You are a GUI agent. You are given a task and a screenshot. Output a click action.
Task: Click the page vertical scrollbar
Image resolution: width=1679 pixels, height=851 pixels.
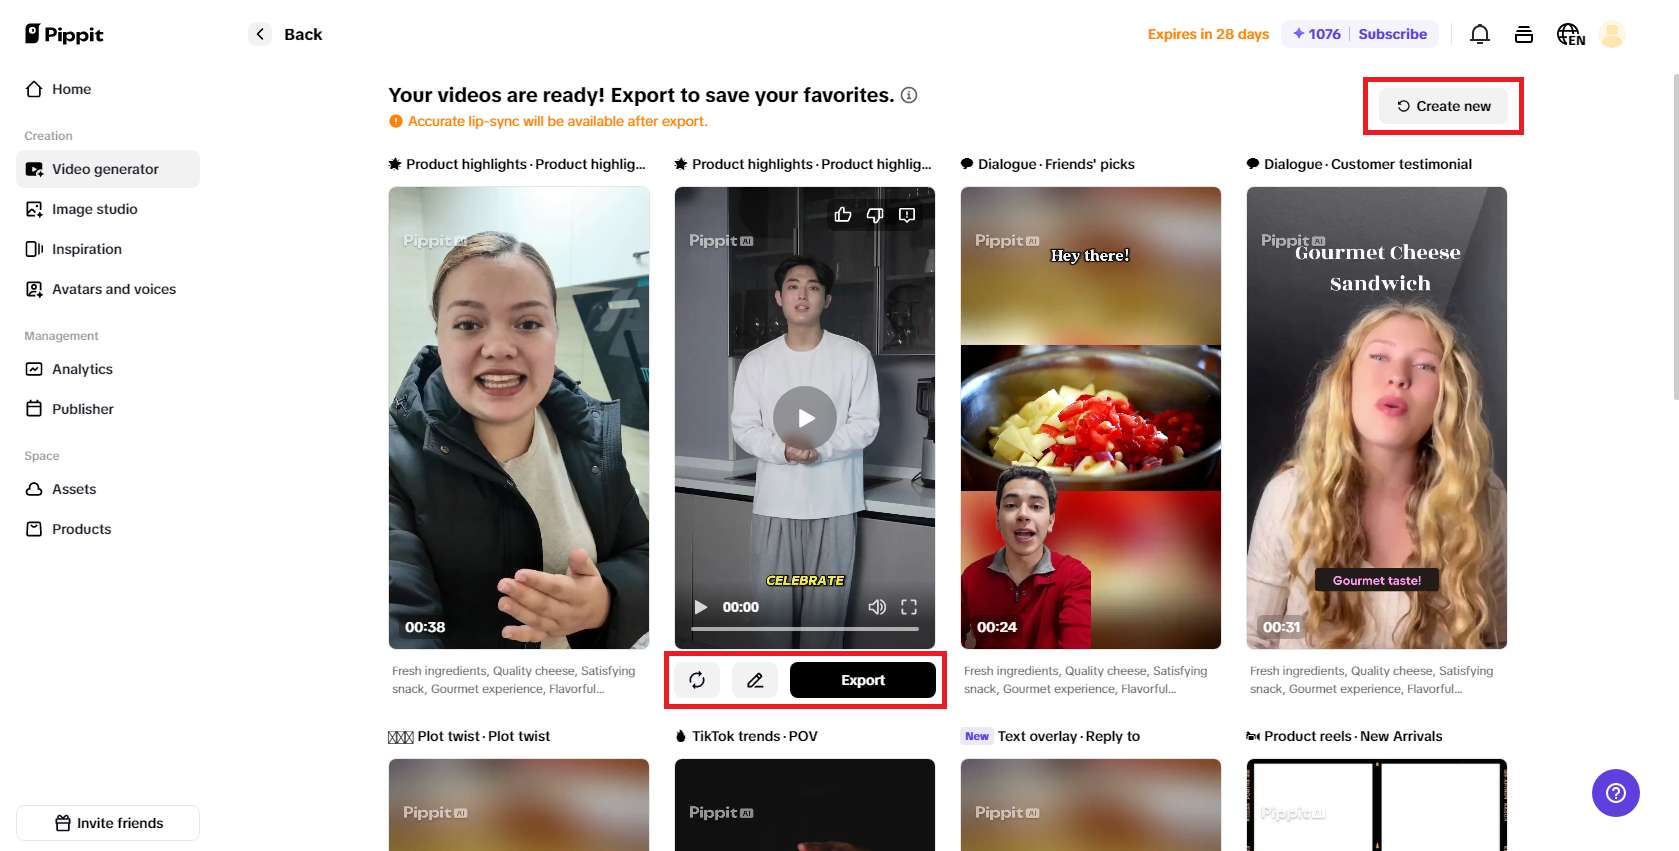point(1675,235)
